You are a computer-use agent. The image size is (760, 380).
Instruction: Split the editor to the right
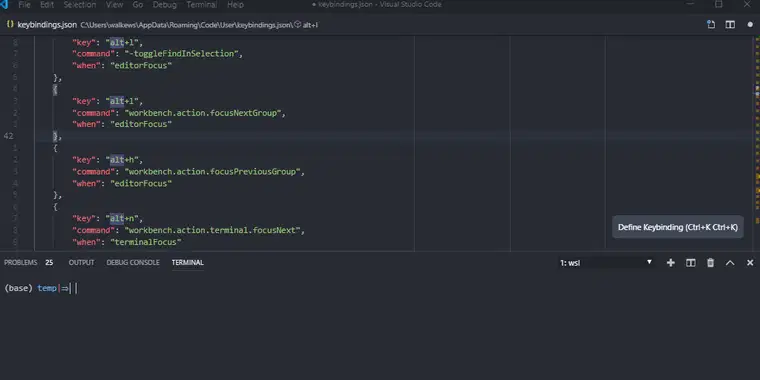730,25
